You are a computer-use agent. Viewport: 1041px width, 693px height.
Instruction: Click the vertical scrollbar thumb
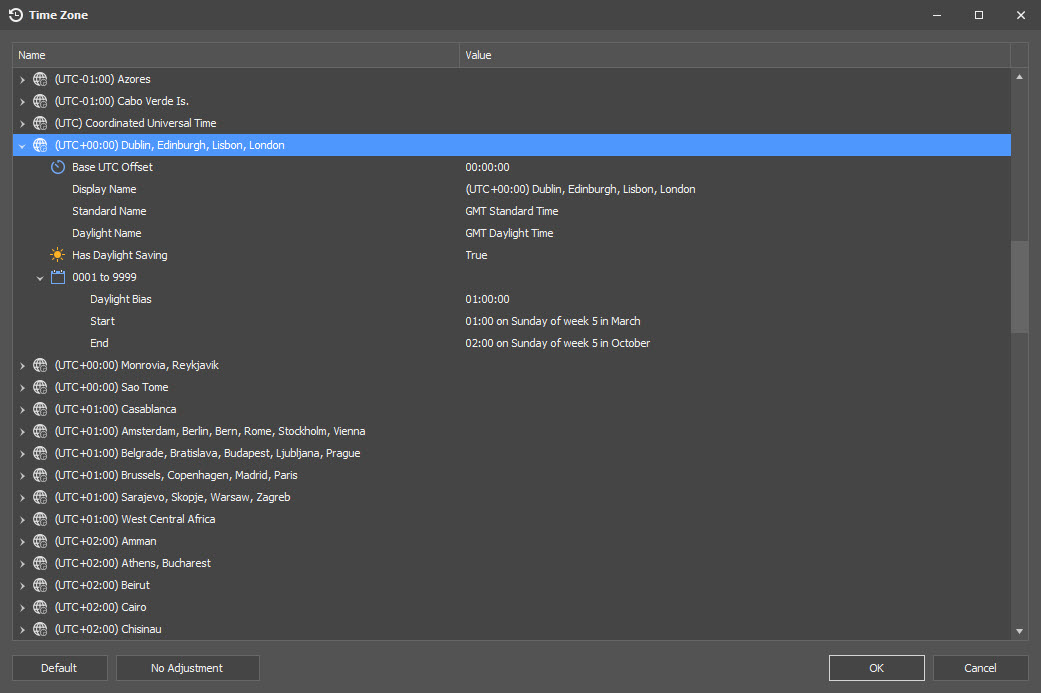tap(1019, 287)
